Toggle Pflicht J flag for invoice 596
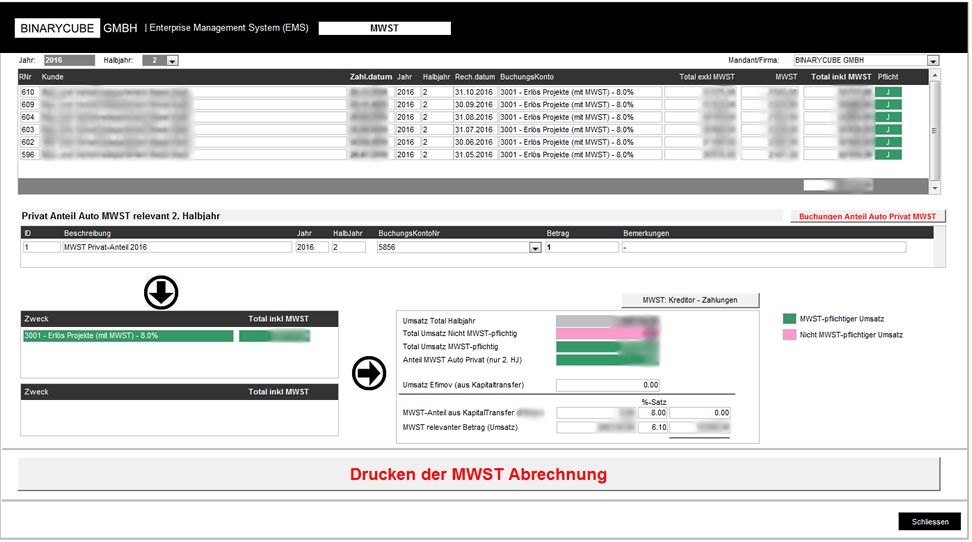Viewport: 972px width, 542px height. [x=888, y=155]
